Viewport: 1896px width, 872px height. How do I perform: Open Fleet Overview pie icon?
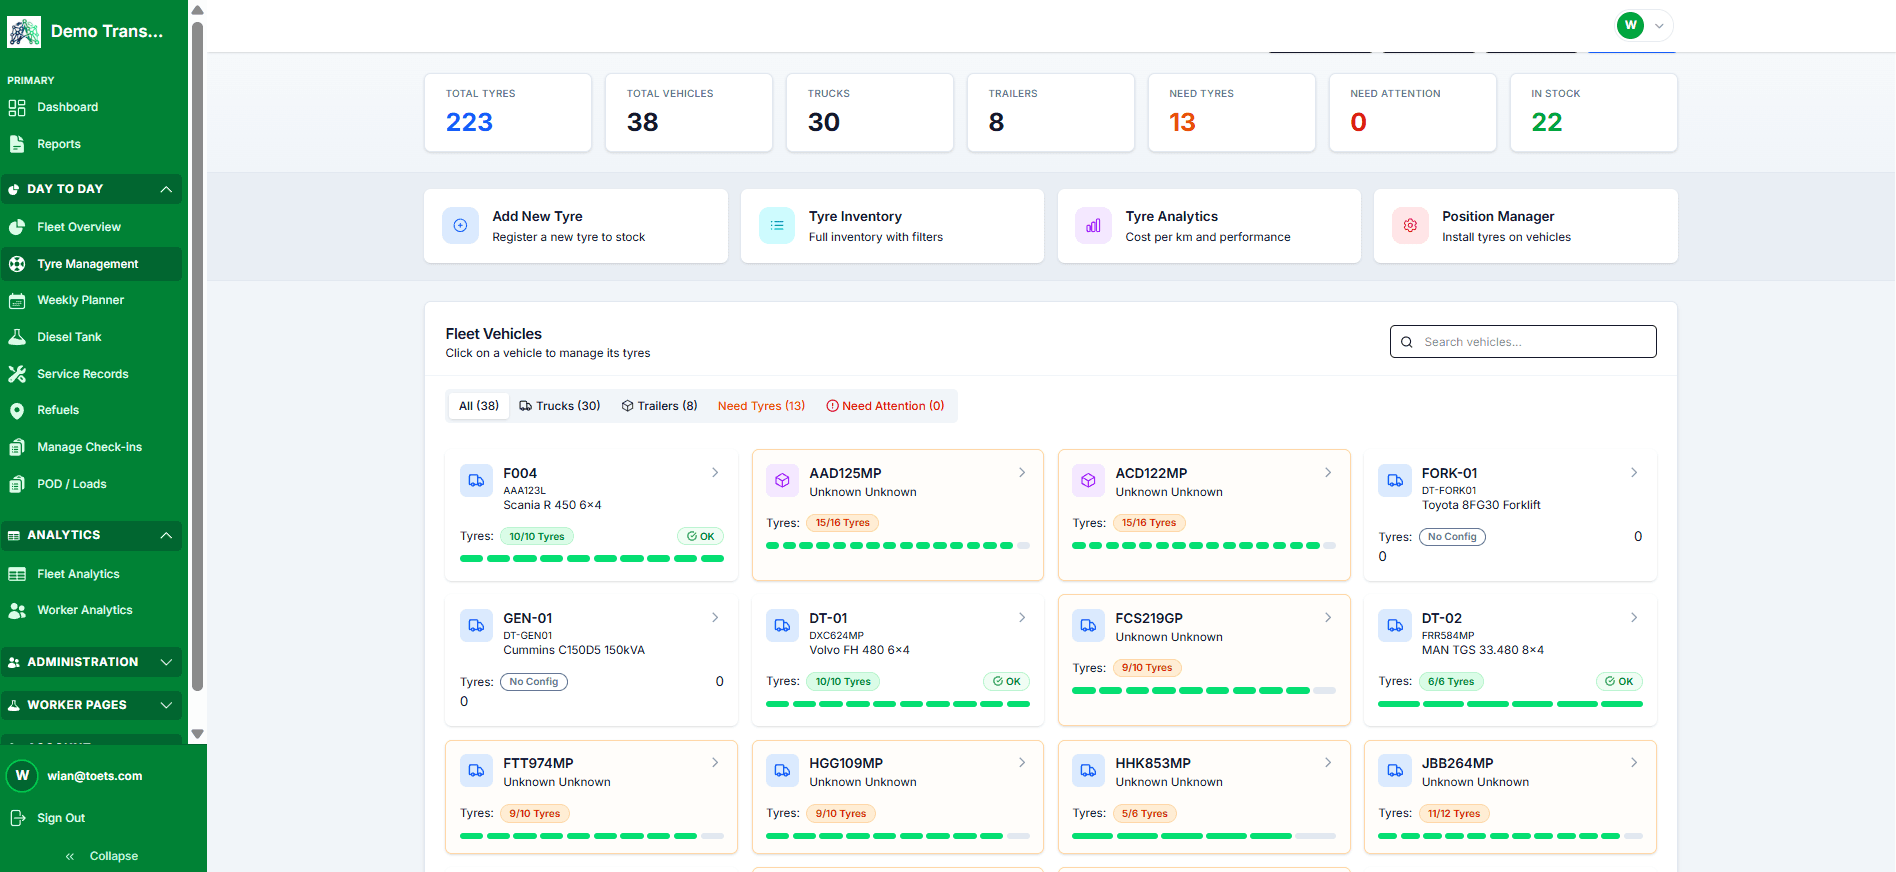(17, 227)
